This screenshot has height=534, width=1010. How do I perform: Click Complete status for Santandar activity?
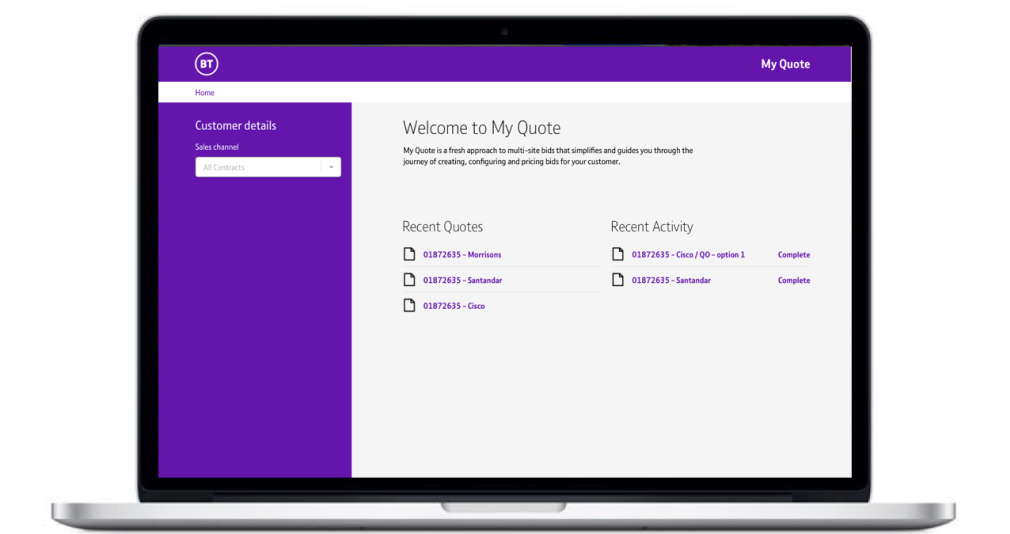(x=794, y=281)
